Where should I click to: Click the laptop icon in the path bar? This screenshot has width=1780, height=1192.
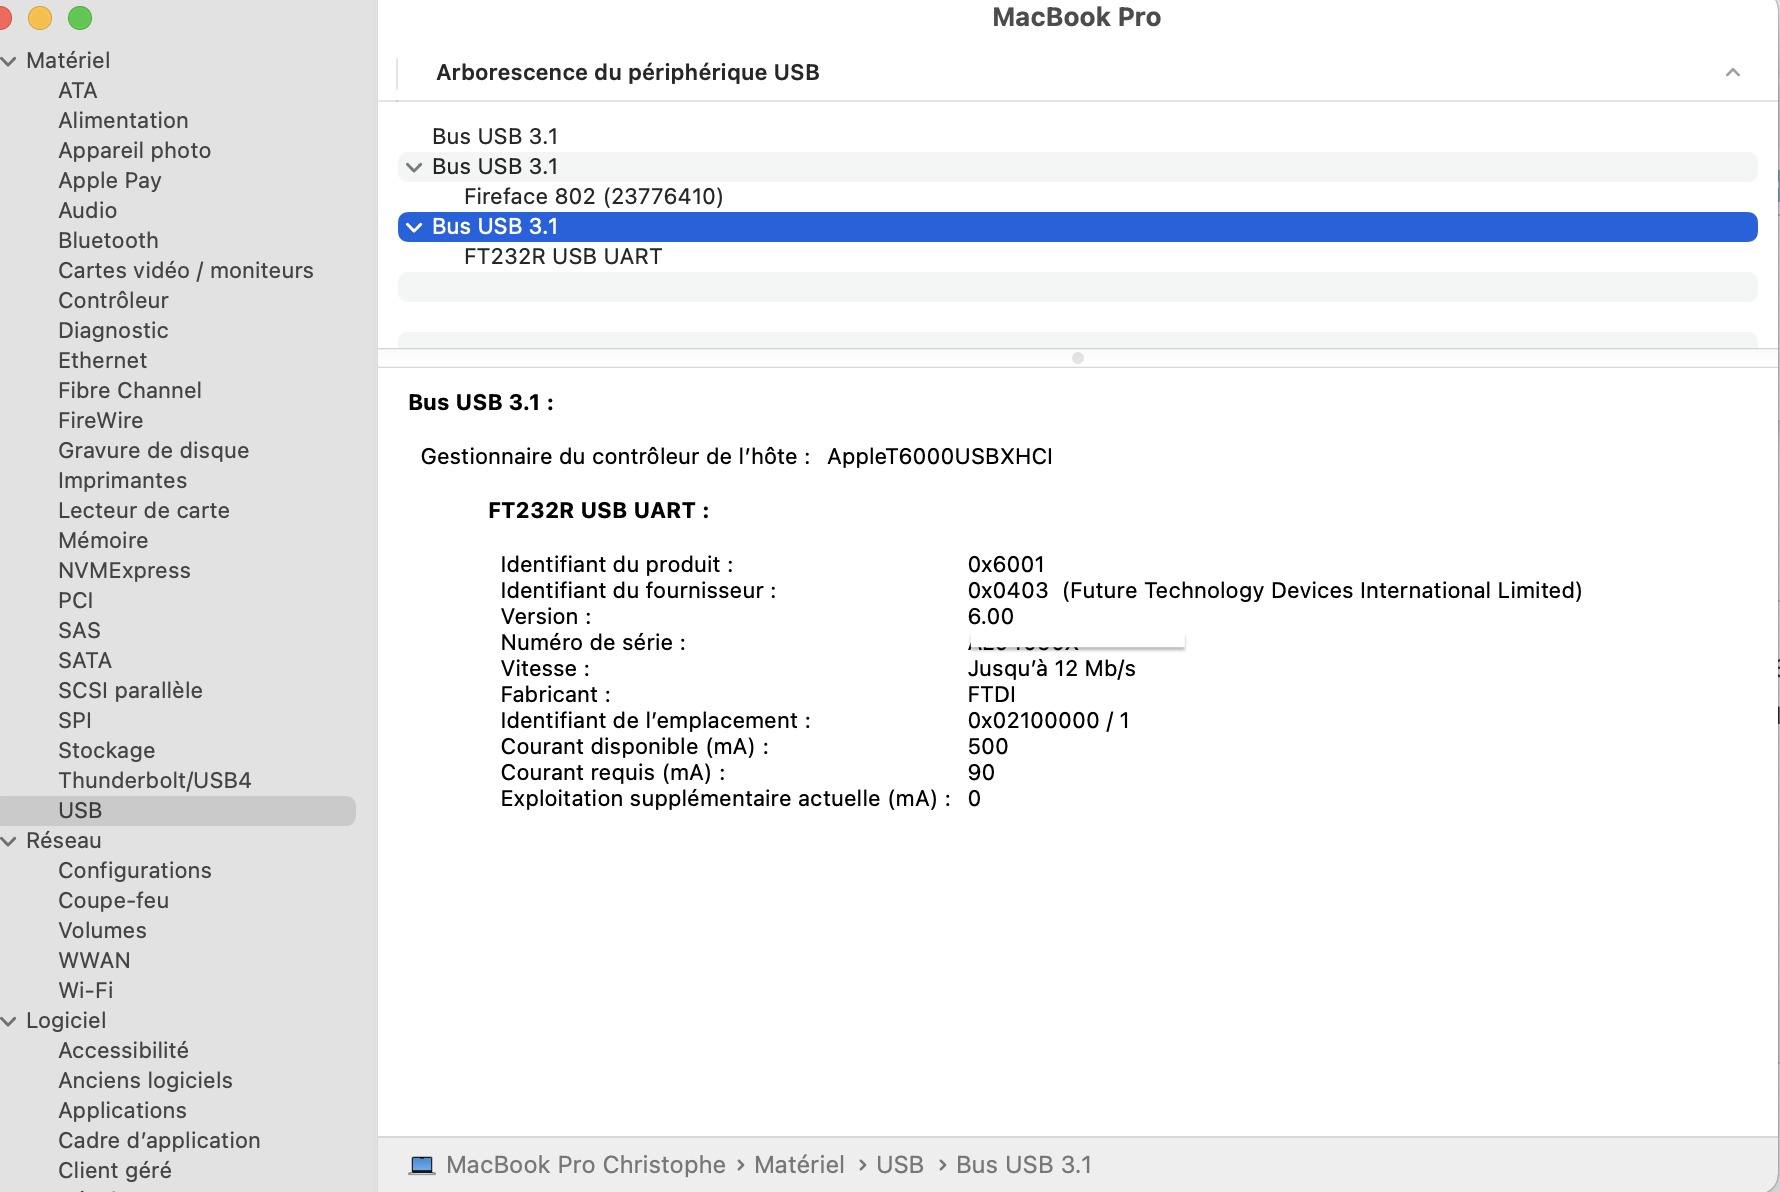pos(422,1165)
